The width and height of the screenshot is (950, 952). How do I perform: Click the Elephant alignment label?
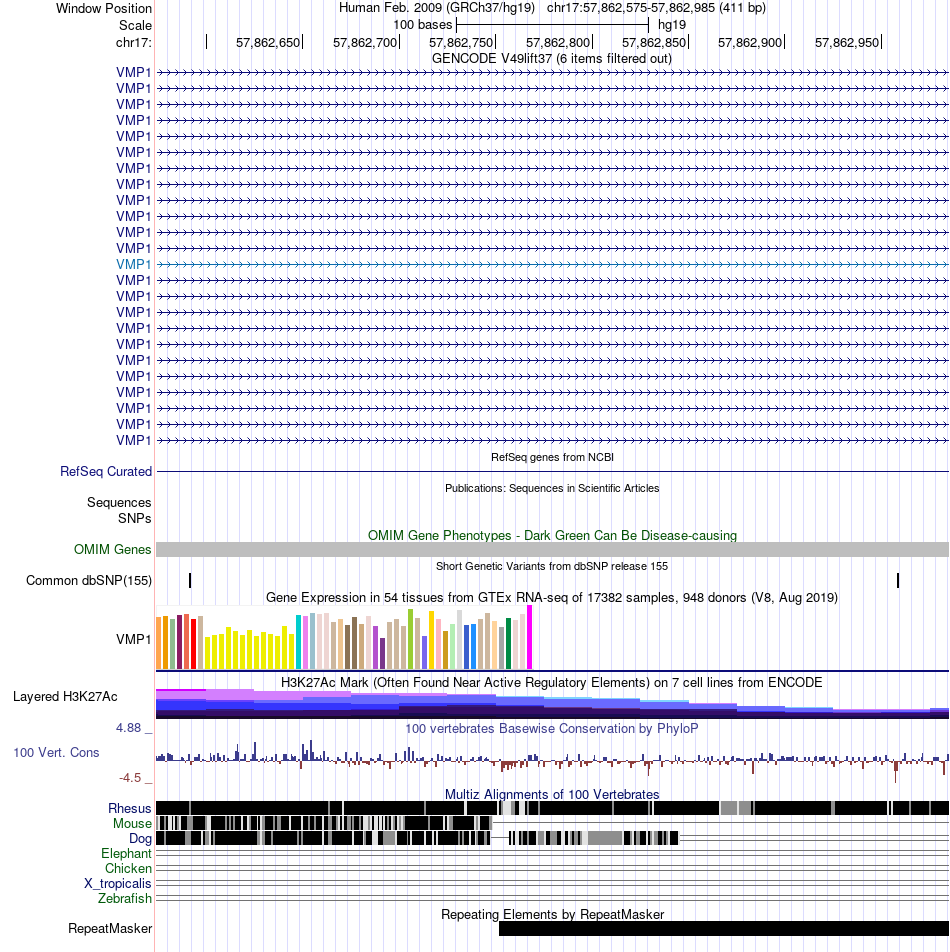click(126, 853)
